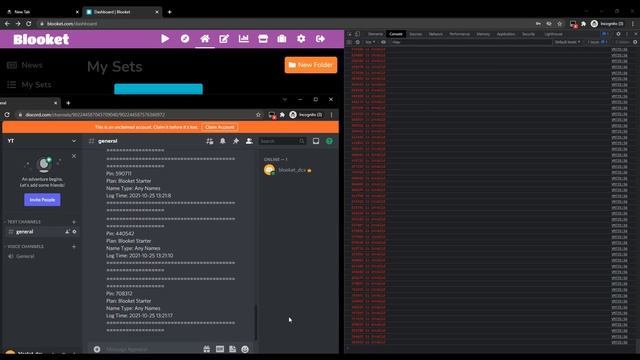Create invite for general channel

[x=67, y=231]
